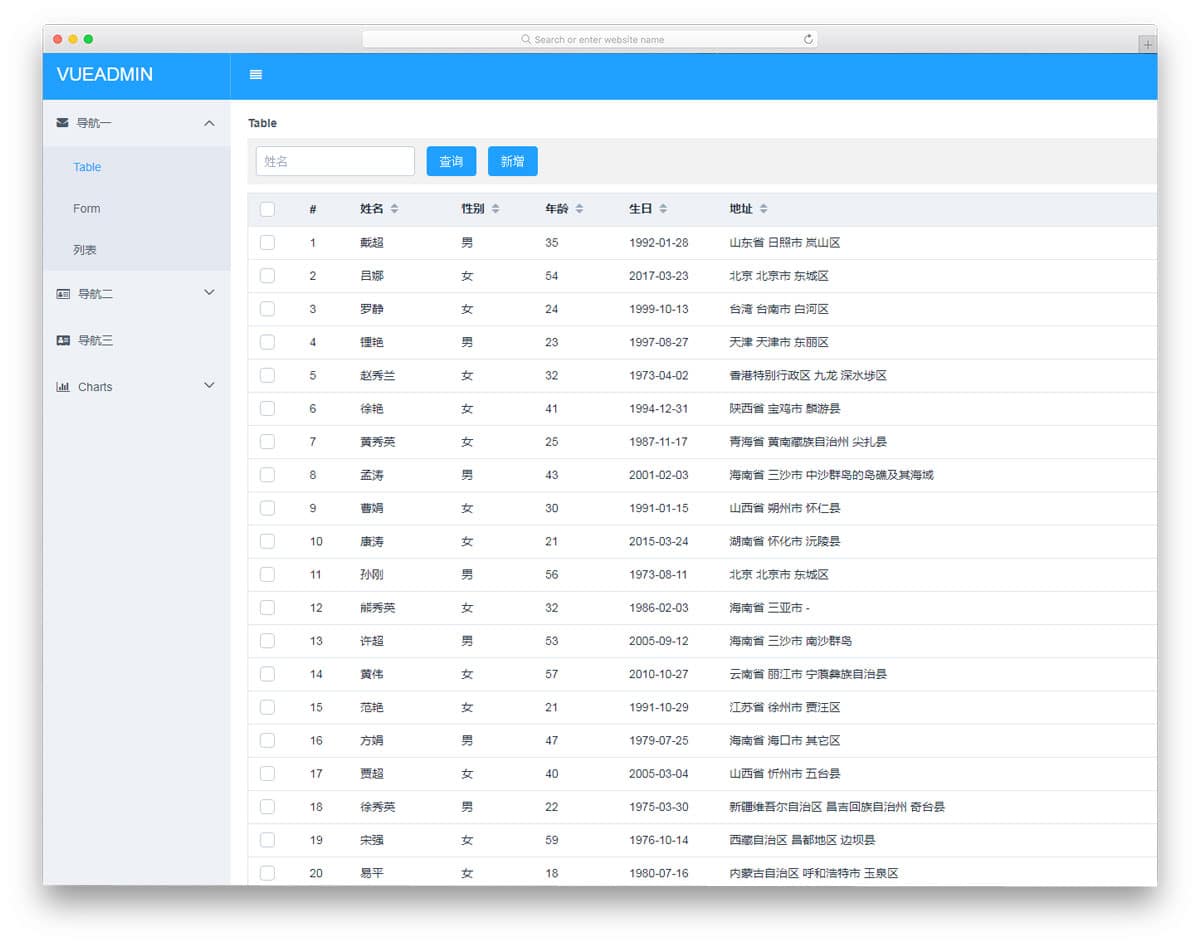Image resolution: width=1200 pixels, height=946 pixels.
Task: Check the checkbox for row 1 (戴超)
Action: 267,242
